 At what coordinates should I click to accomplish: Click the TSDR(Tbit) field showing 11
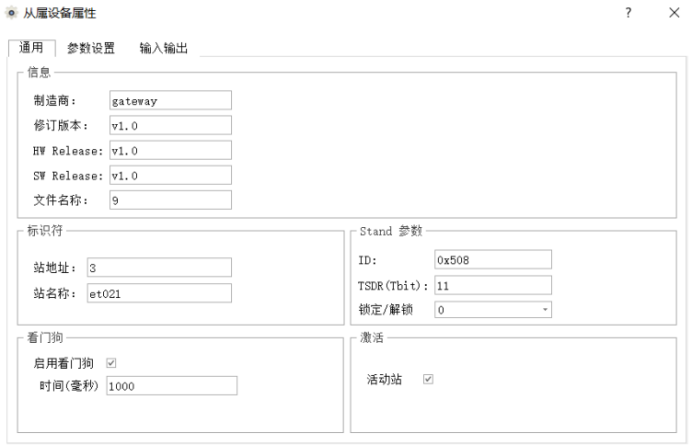tap(493, 285)
